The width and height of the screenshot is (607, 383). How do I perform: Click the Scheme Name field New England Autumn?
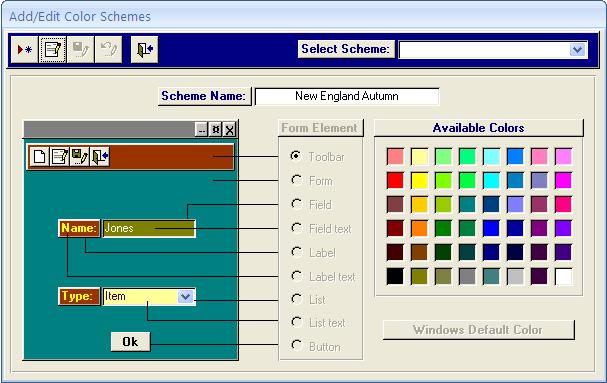click(347, 96)
